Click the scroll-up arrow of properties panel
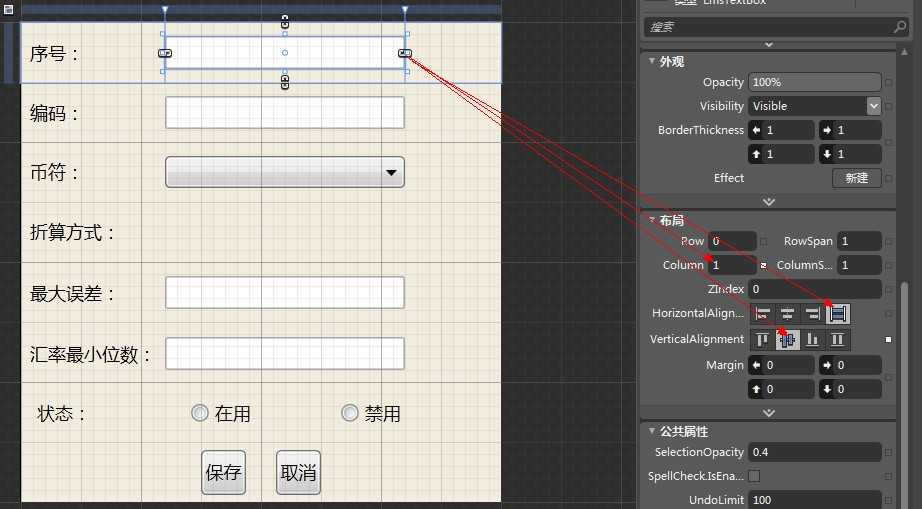The width and height of the screenshot is (922, 509). [x=904, y=52]
